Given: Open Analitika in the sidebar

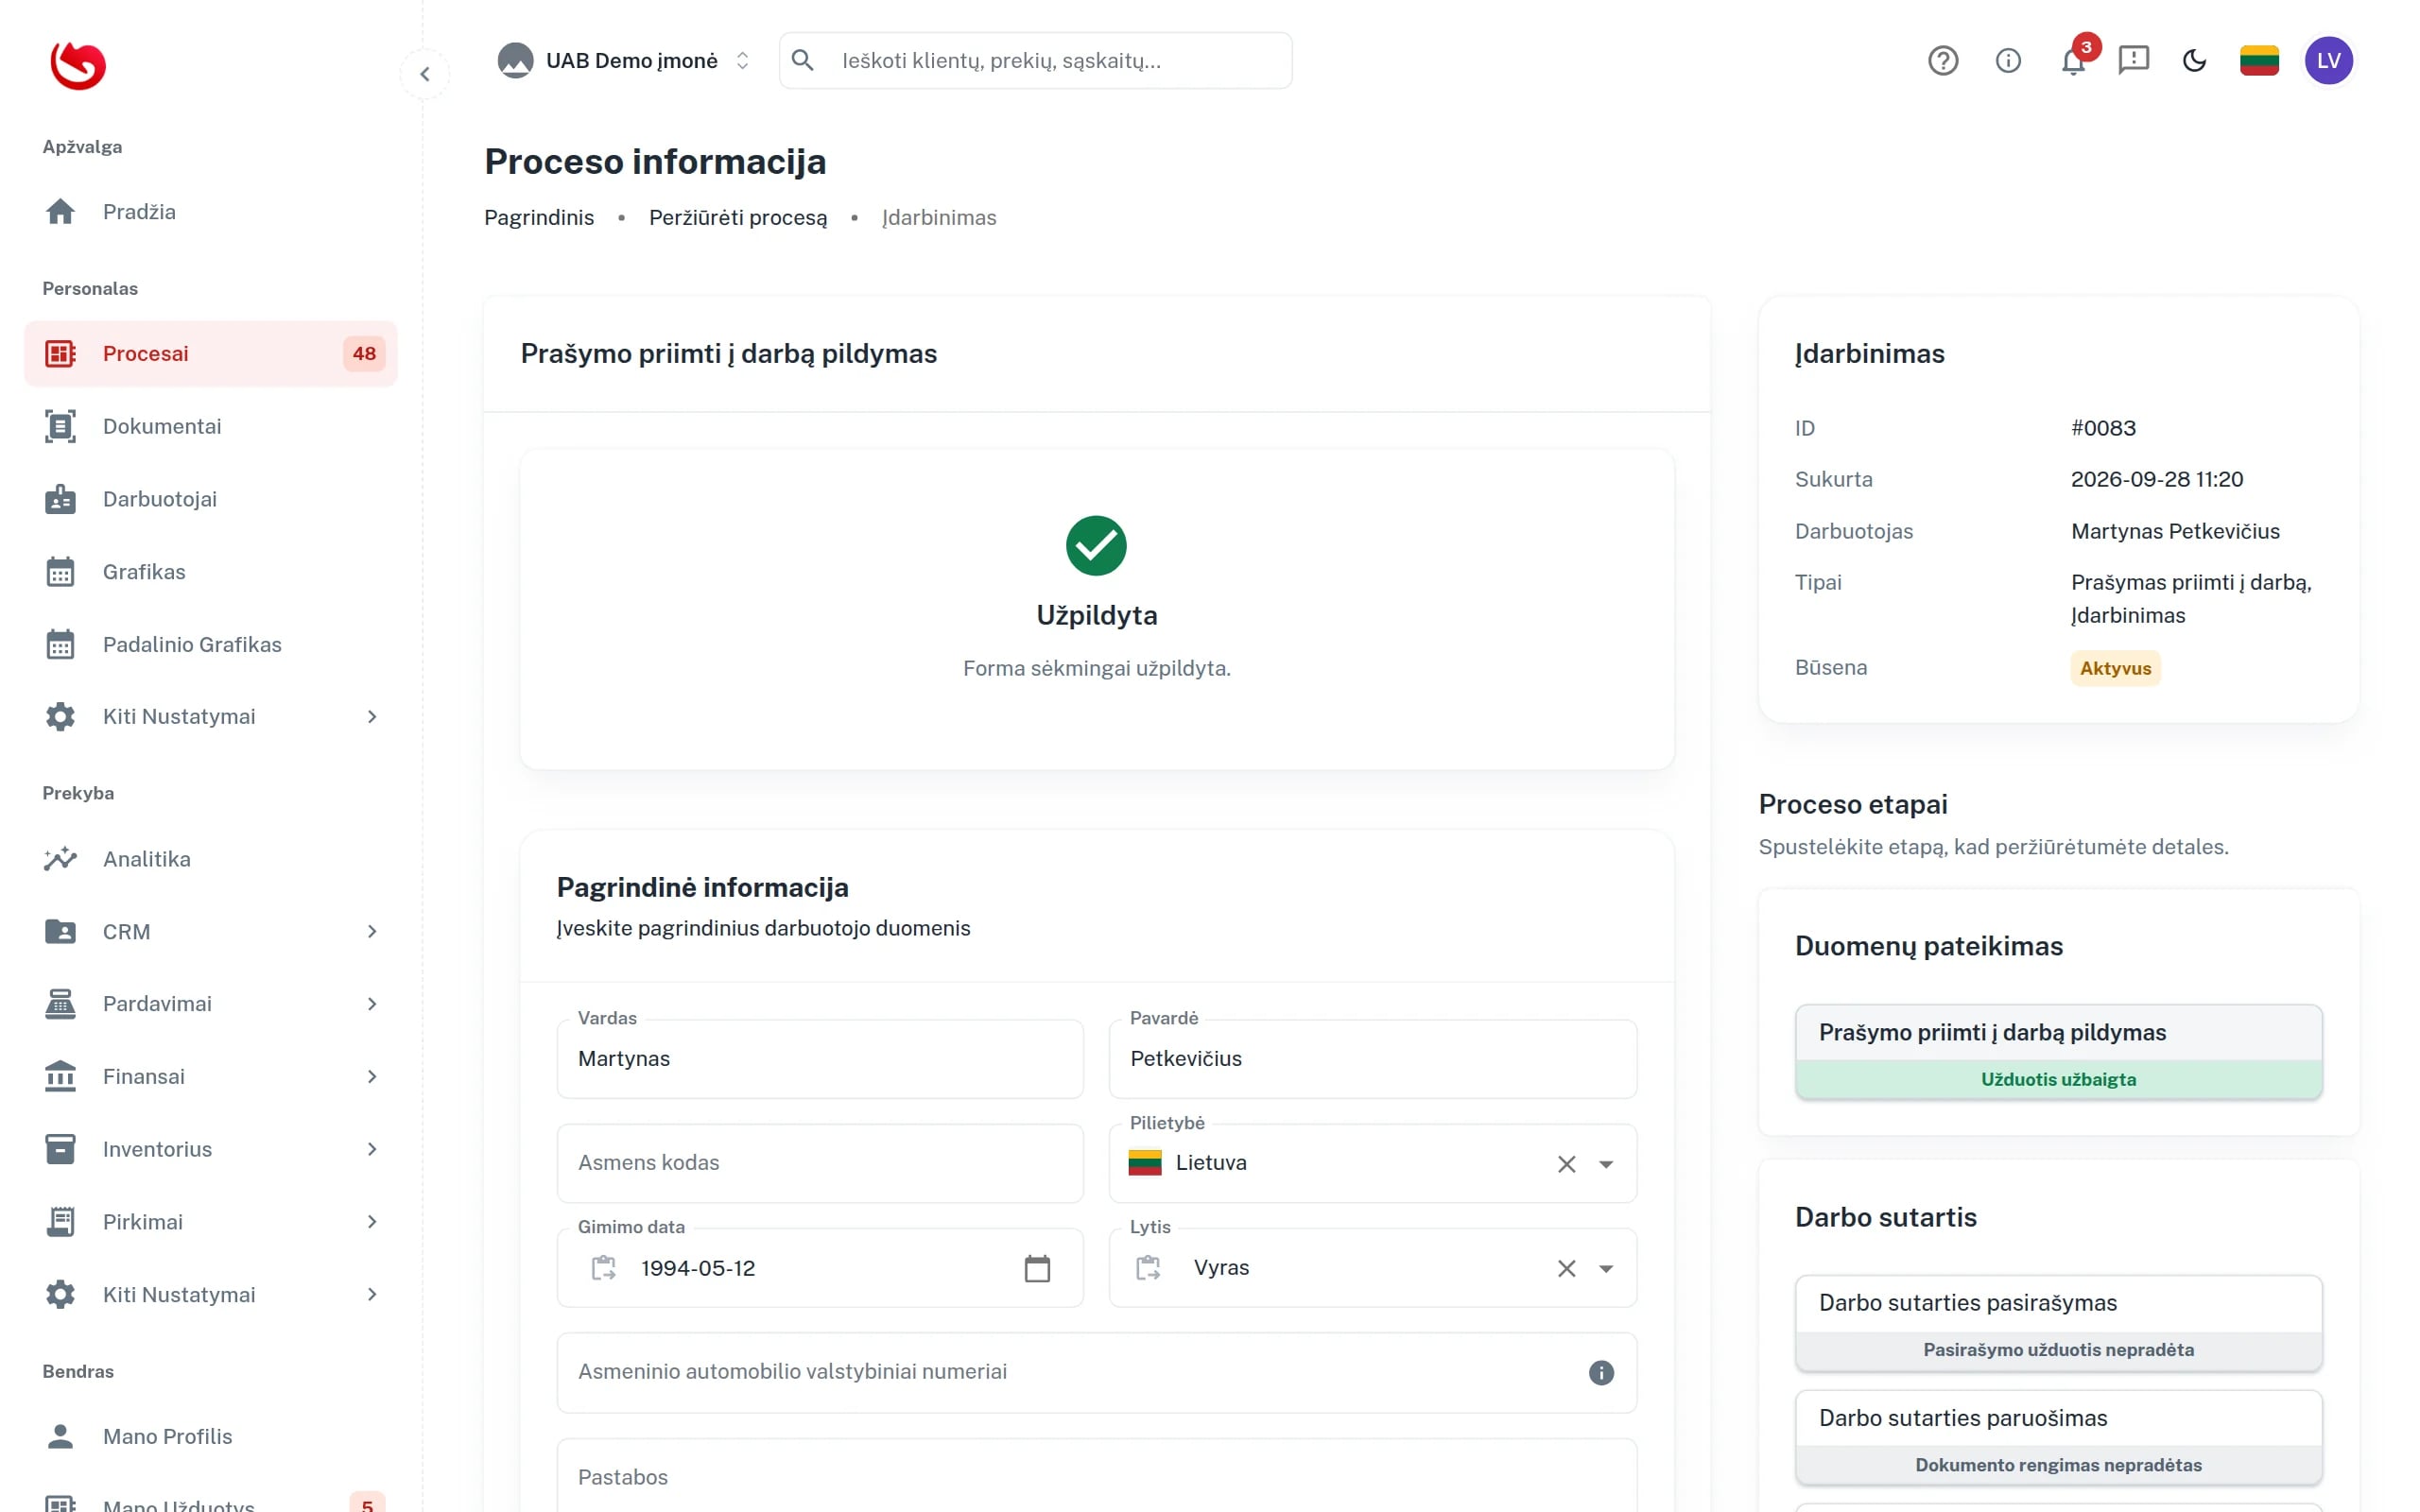Looking at the screenshot, I should point(211,859).
